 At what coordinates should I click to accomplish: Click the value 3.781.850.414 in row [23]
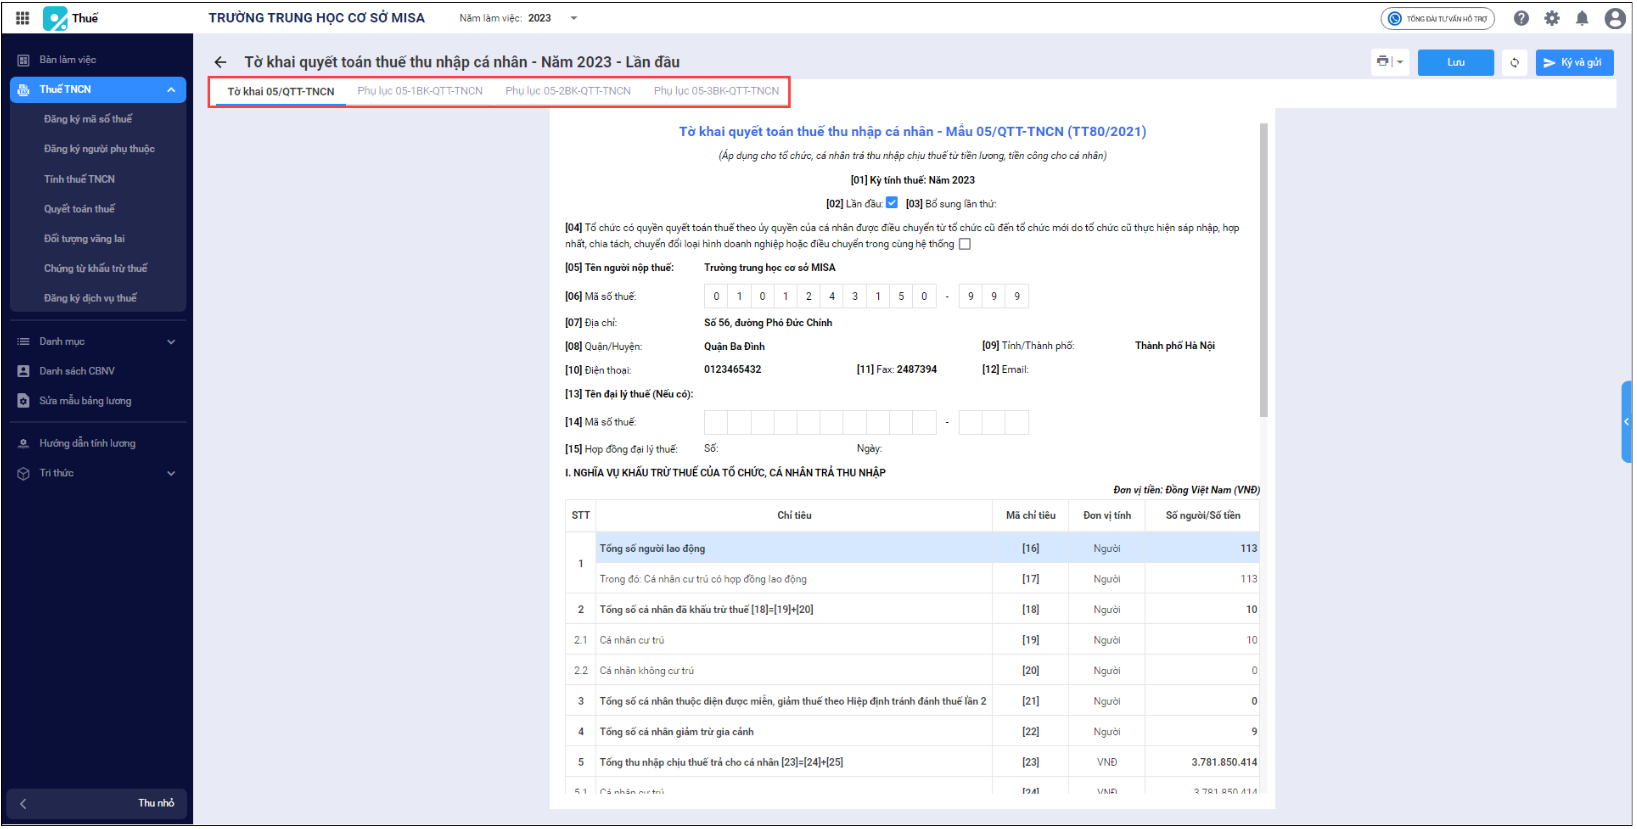[1224, 763]
